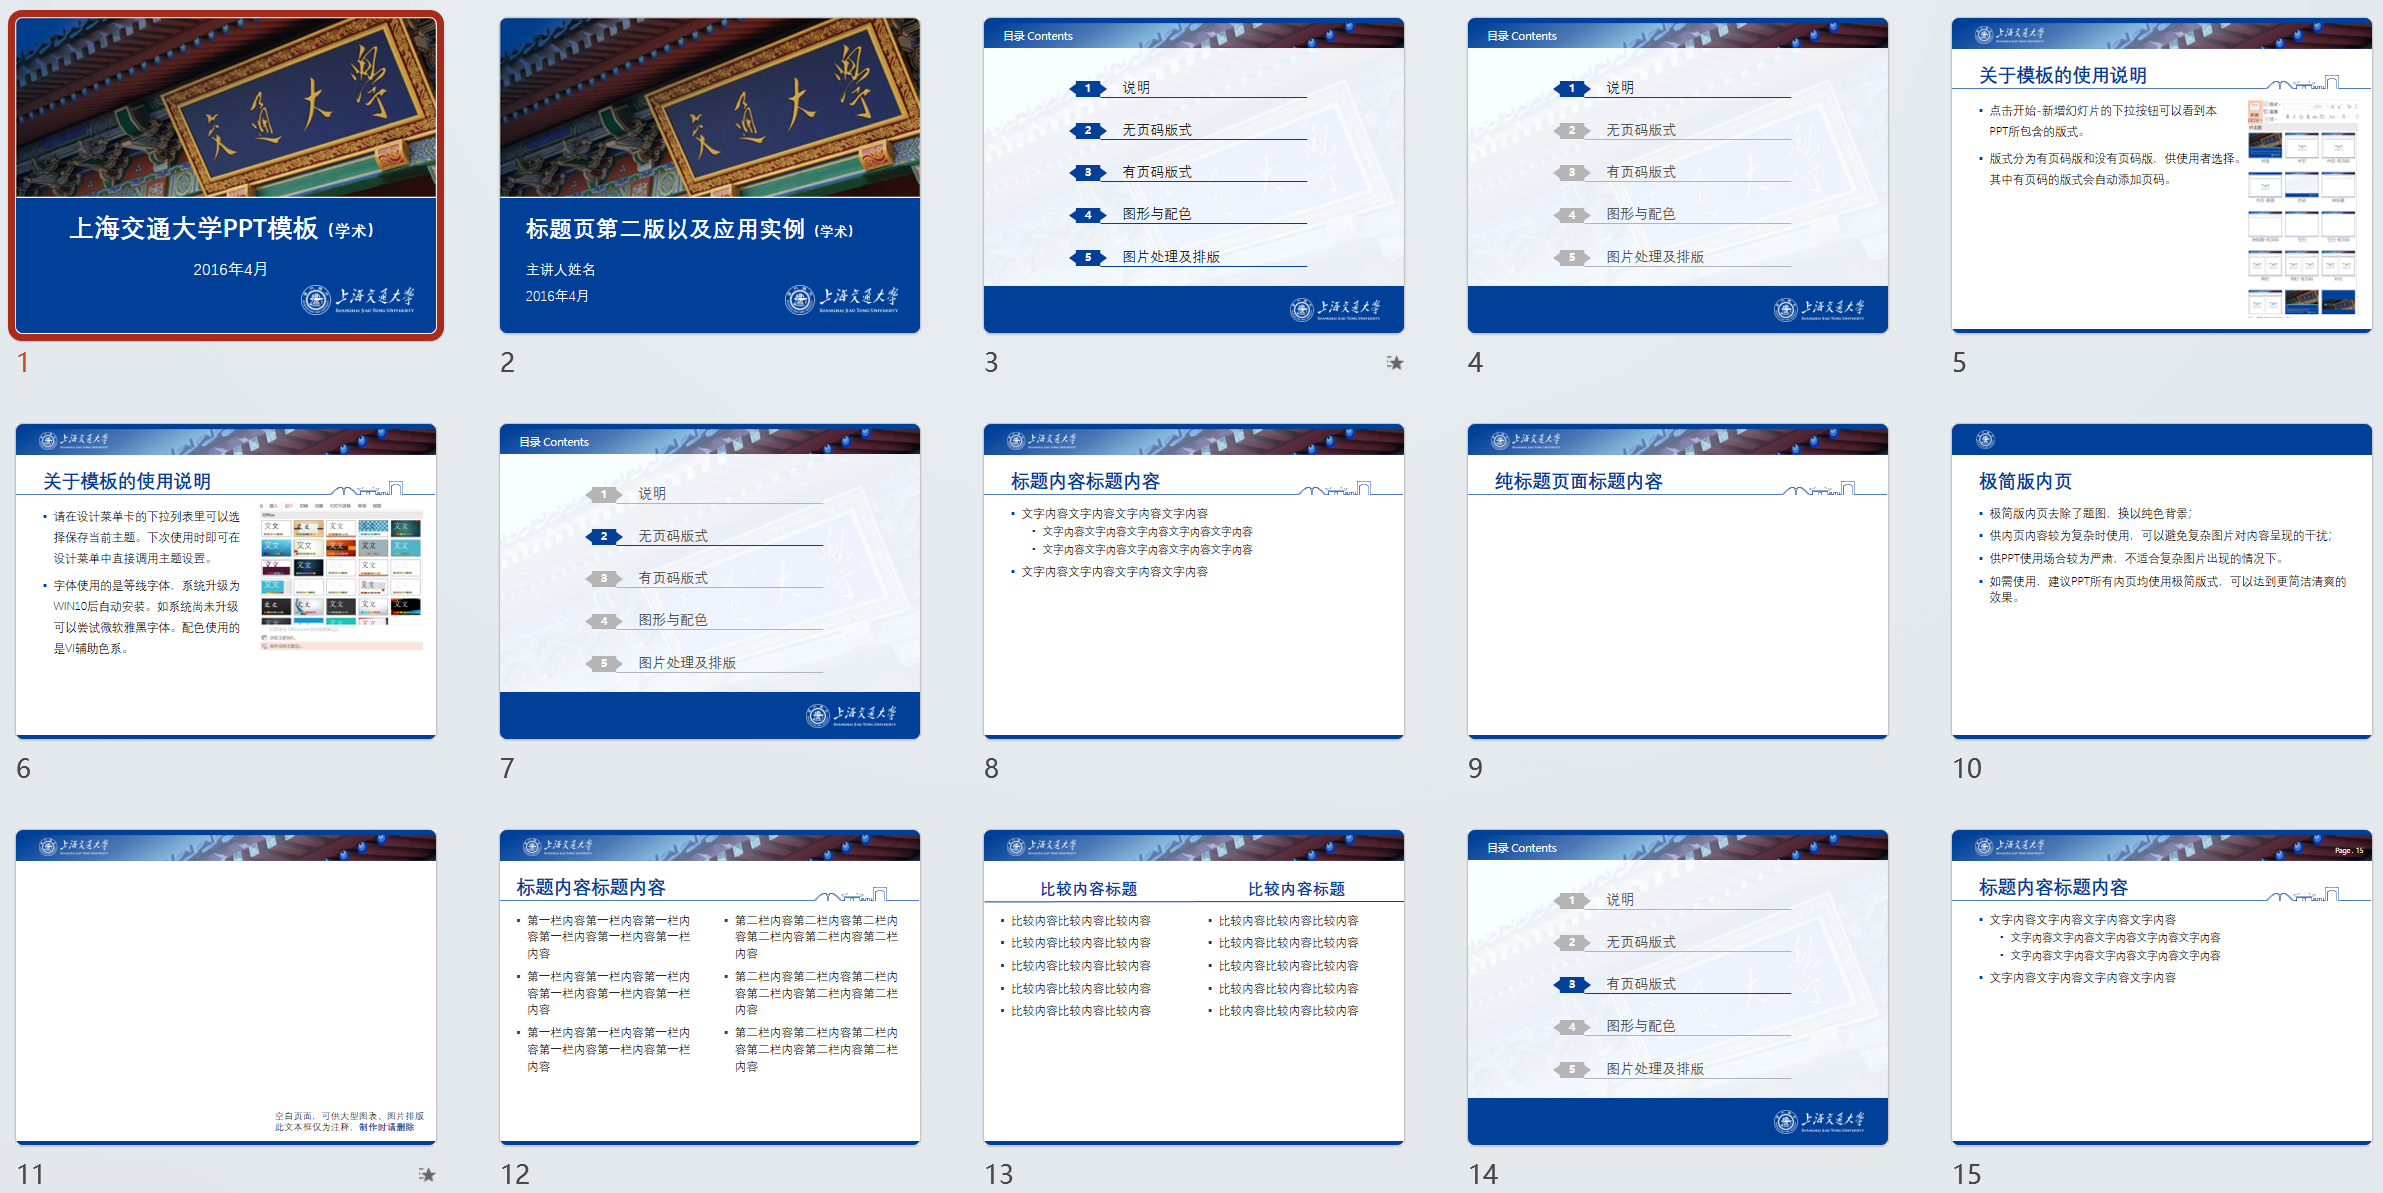Select slide 14 contents with 有页码版式 highlighted
2383x1193 pixels.
(x=1678, y=987)
